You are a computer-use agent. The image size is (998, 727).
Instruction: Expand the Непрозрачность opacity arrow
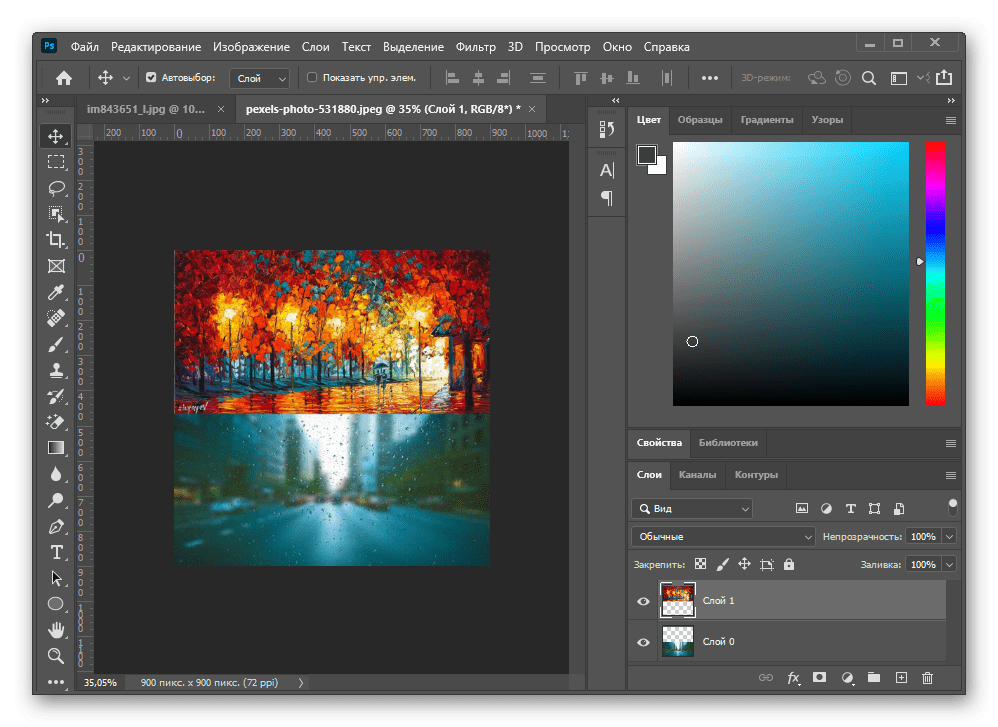949,537
